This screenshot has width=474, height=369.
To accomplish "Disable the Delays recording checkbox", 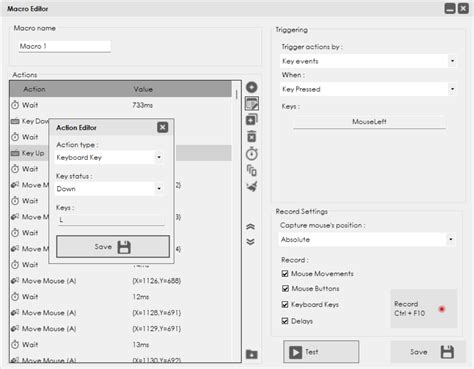I will coord(285,321).
